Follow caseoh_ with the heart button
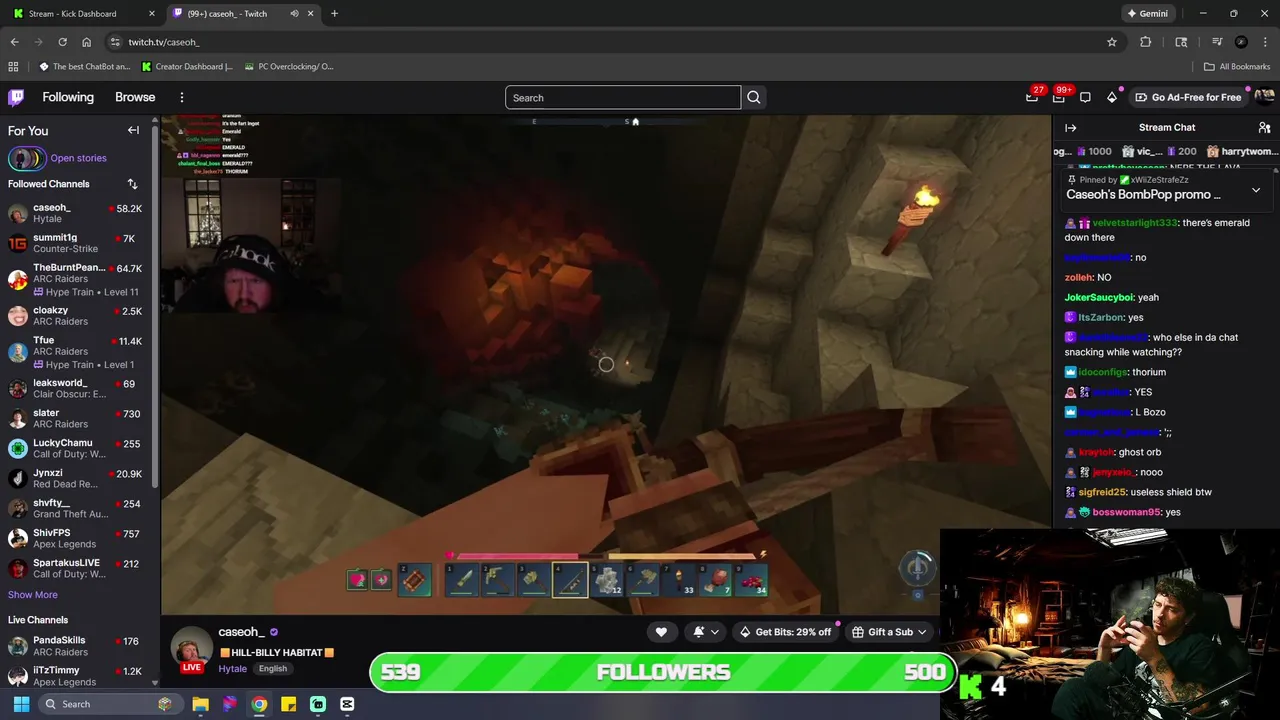The height and width of the screenshot is (720, 1280). 661,631
